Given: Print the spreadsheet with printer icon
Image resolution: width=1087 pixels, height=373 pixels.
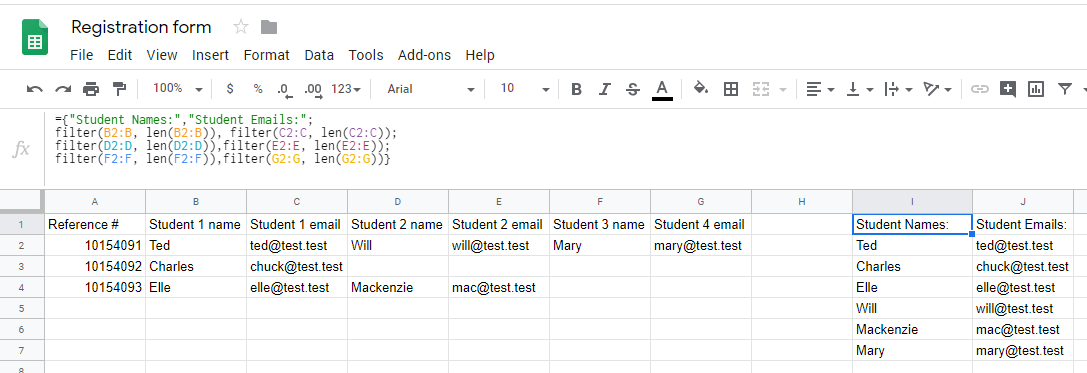Looking at the screenshot, I should [x=91, y=89].
